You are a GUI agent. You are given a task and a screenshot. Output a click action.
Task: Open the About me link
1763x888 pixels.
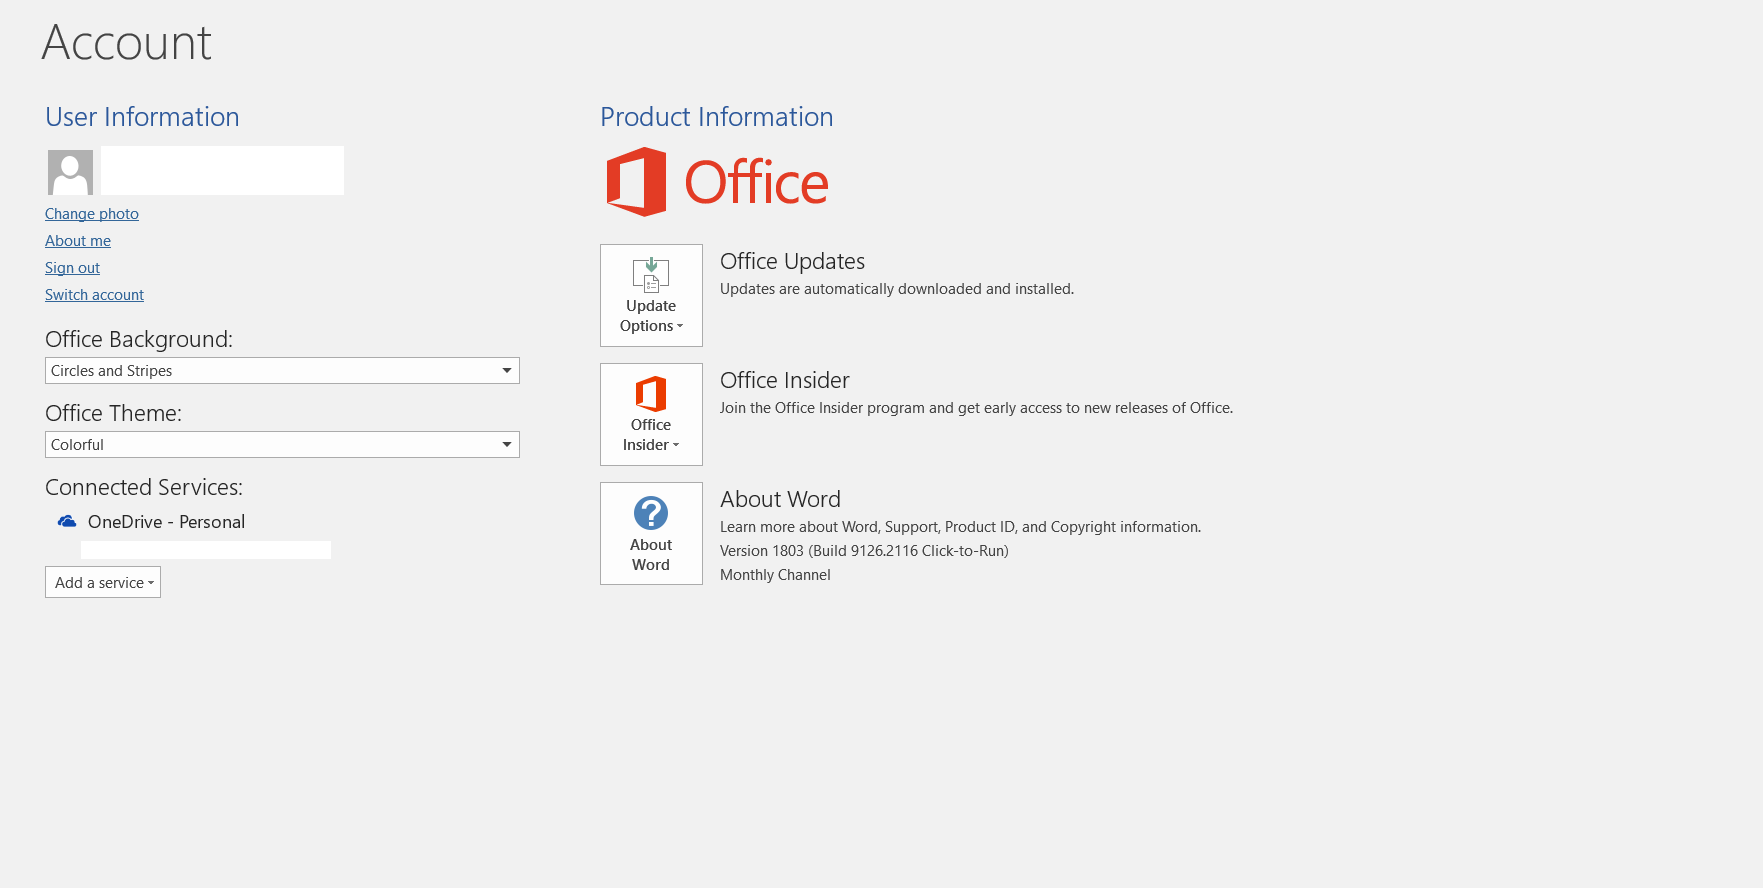[x=78, y=241]
